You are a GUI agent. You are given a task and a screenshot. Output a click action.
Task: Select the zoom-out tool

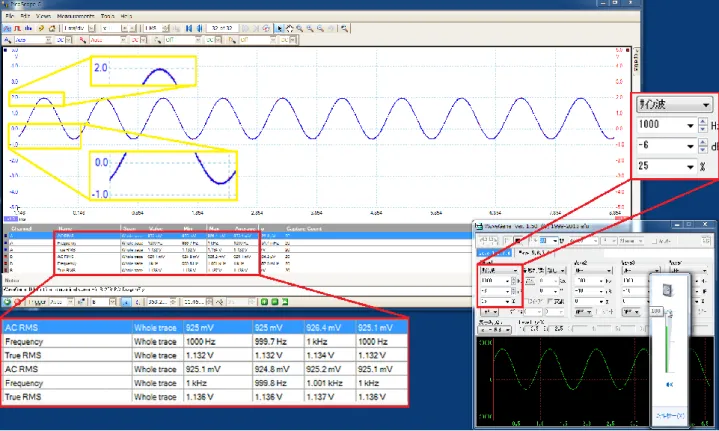click(320, 28)
